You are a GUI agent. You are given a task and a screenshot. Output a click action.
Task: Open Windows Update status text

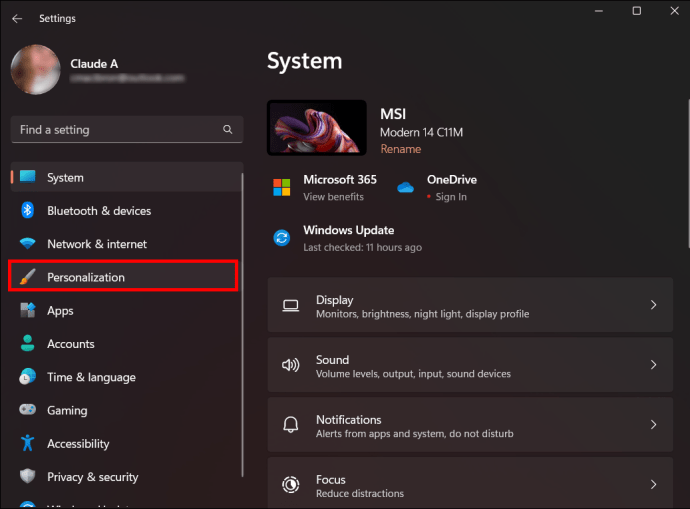tap(362, 248)
